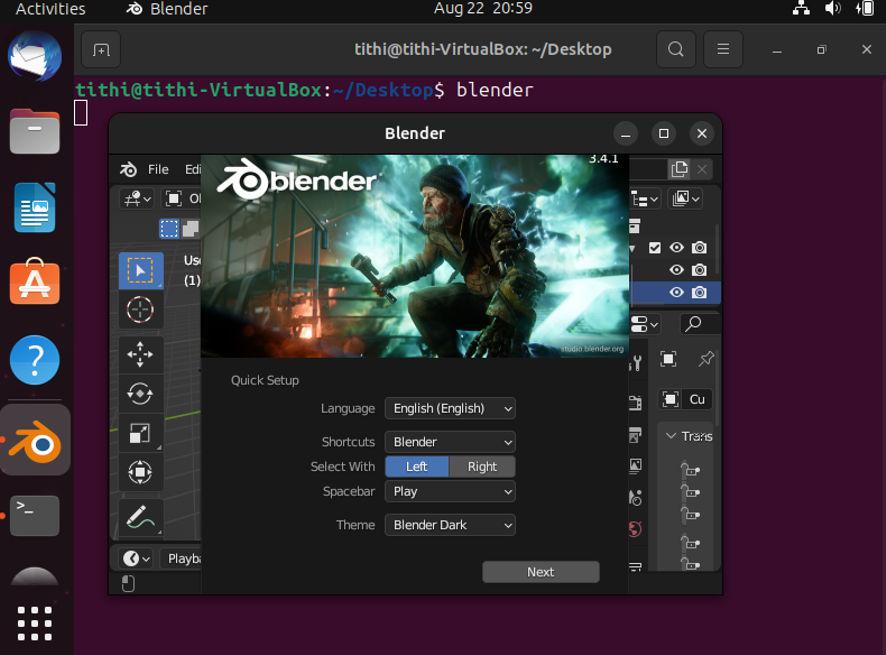This screenshot has height=655, width=886.
Task: Open the object mode selector in viewport header
Action: tap(182, 199)
